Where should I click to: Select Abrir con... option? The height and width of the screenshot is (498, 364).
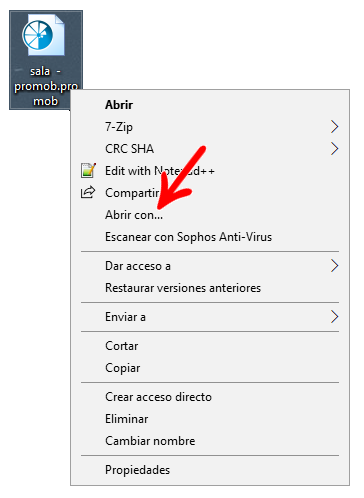click(210, 215)
